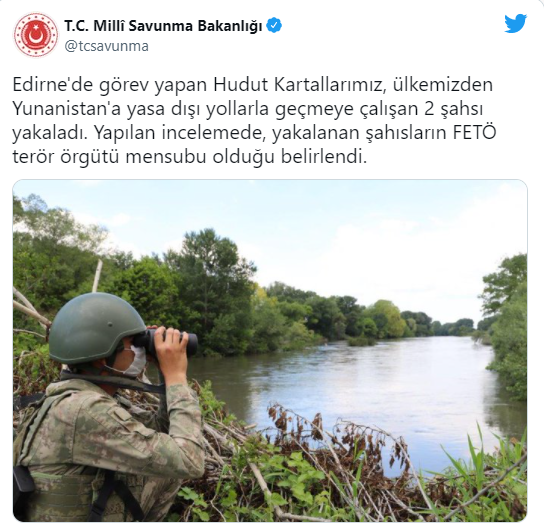Click the blue verified badge
This screenshot has width=544, height=524.
click(x=274, y=26)
